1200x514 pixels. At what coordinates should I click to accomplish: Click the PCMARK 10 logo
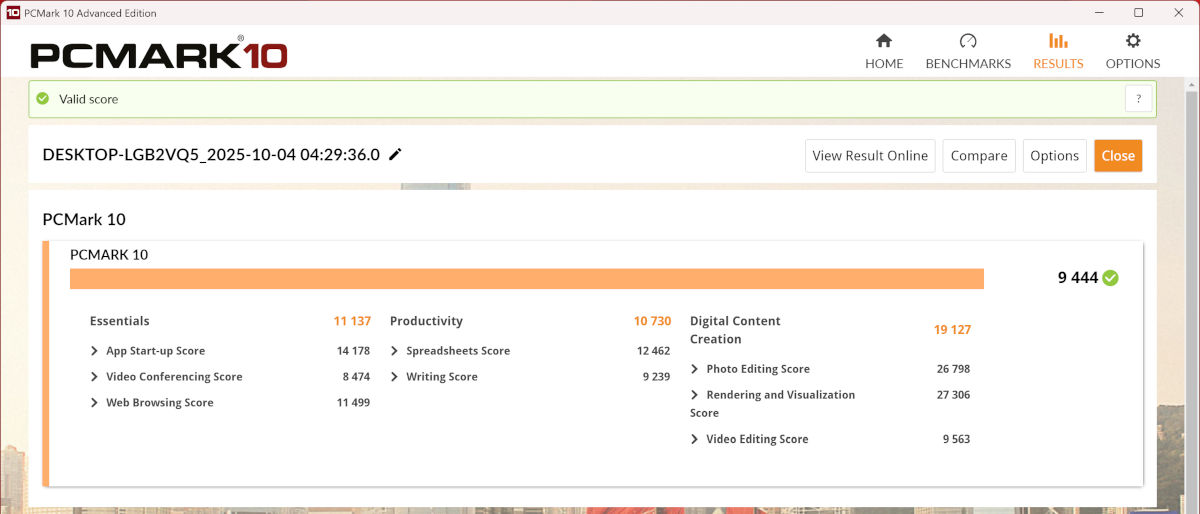(x=159, y=54)
